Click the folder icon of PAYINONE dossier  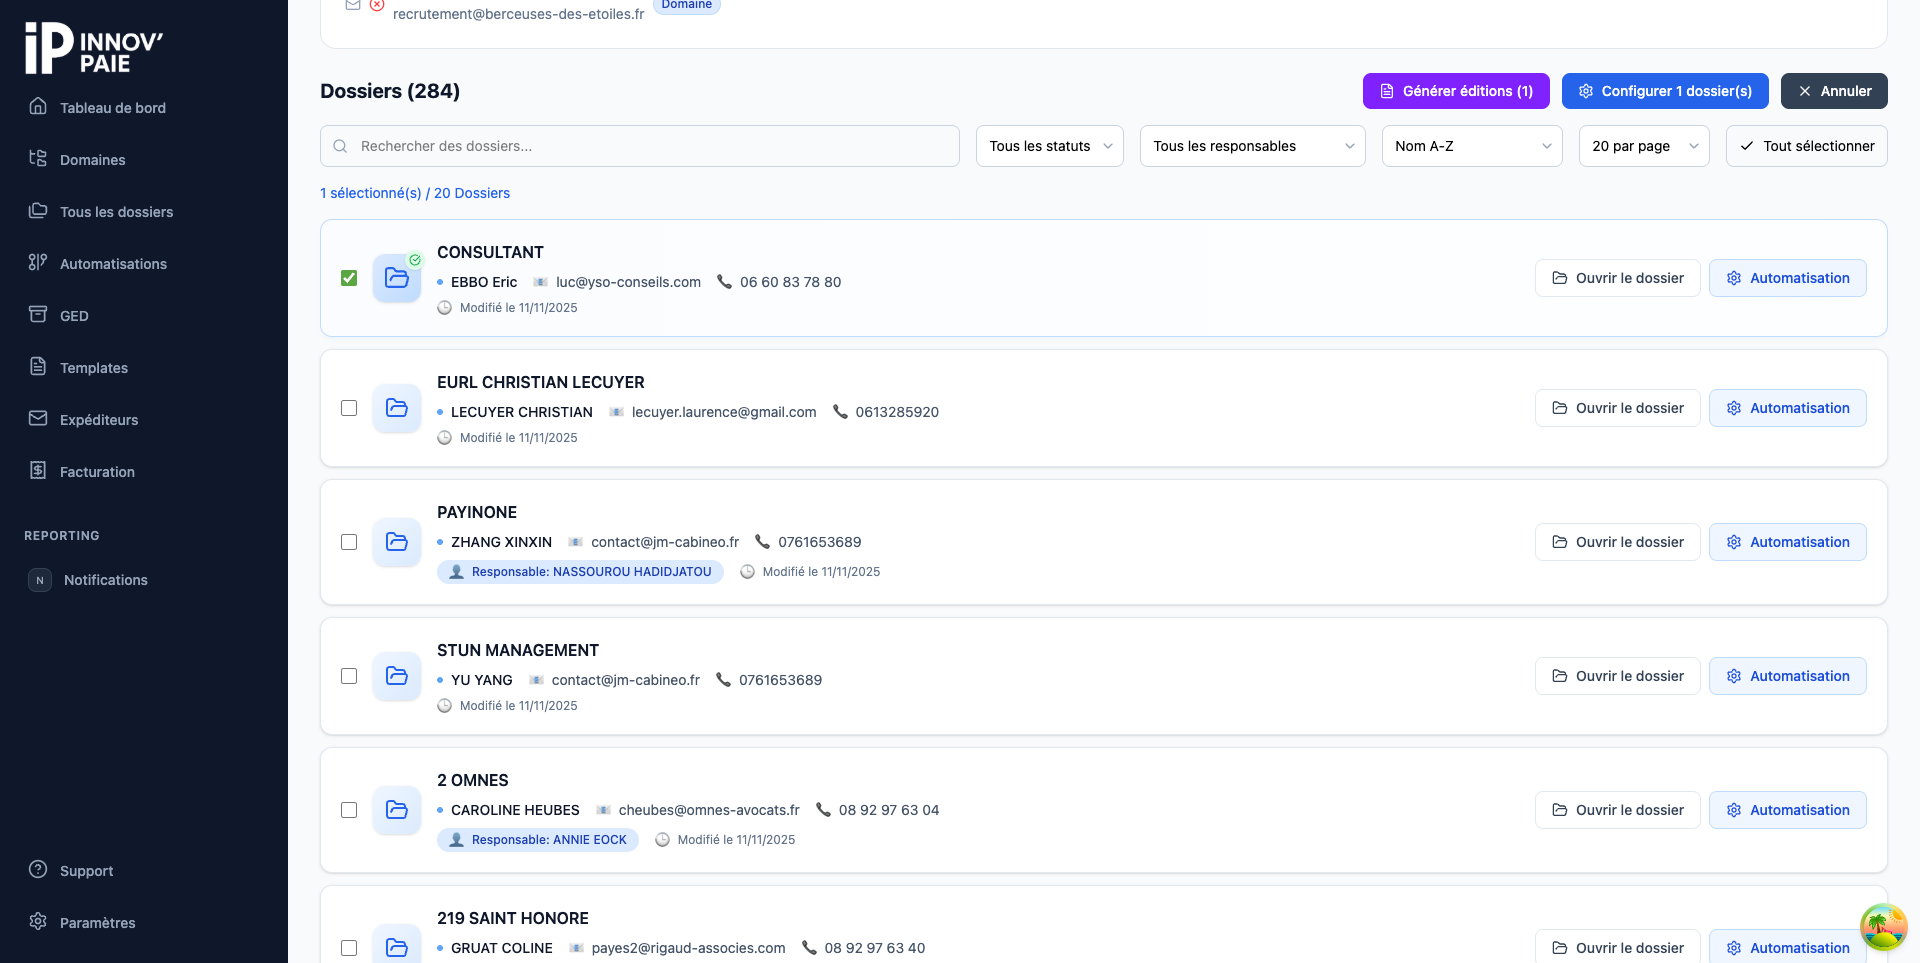pos(397,542)
